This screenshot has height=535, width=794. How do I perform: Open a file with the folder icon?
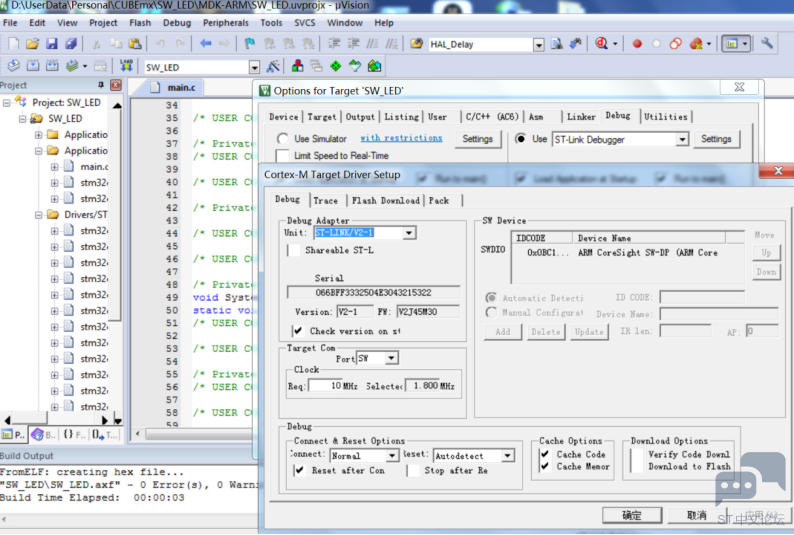pyautogui.click(x=32, y=44)
